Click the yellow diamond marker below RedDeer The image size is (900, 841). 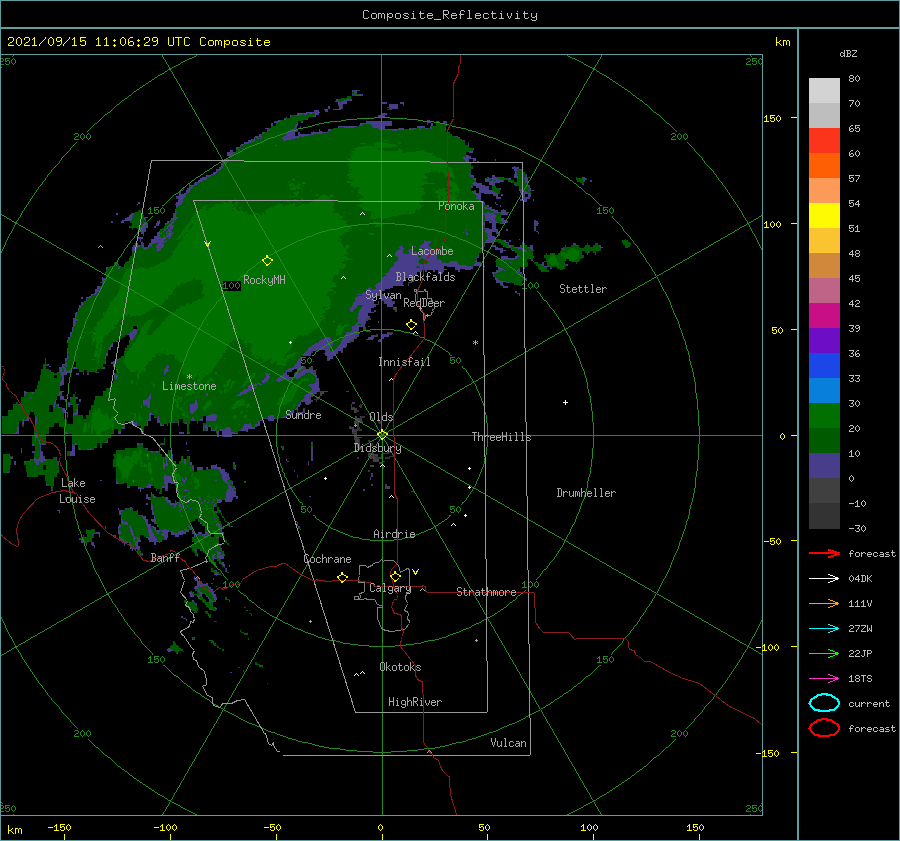tap(411, 325)
